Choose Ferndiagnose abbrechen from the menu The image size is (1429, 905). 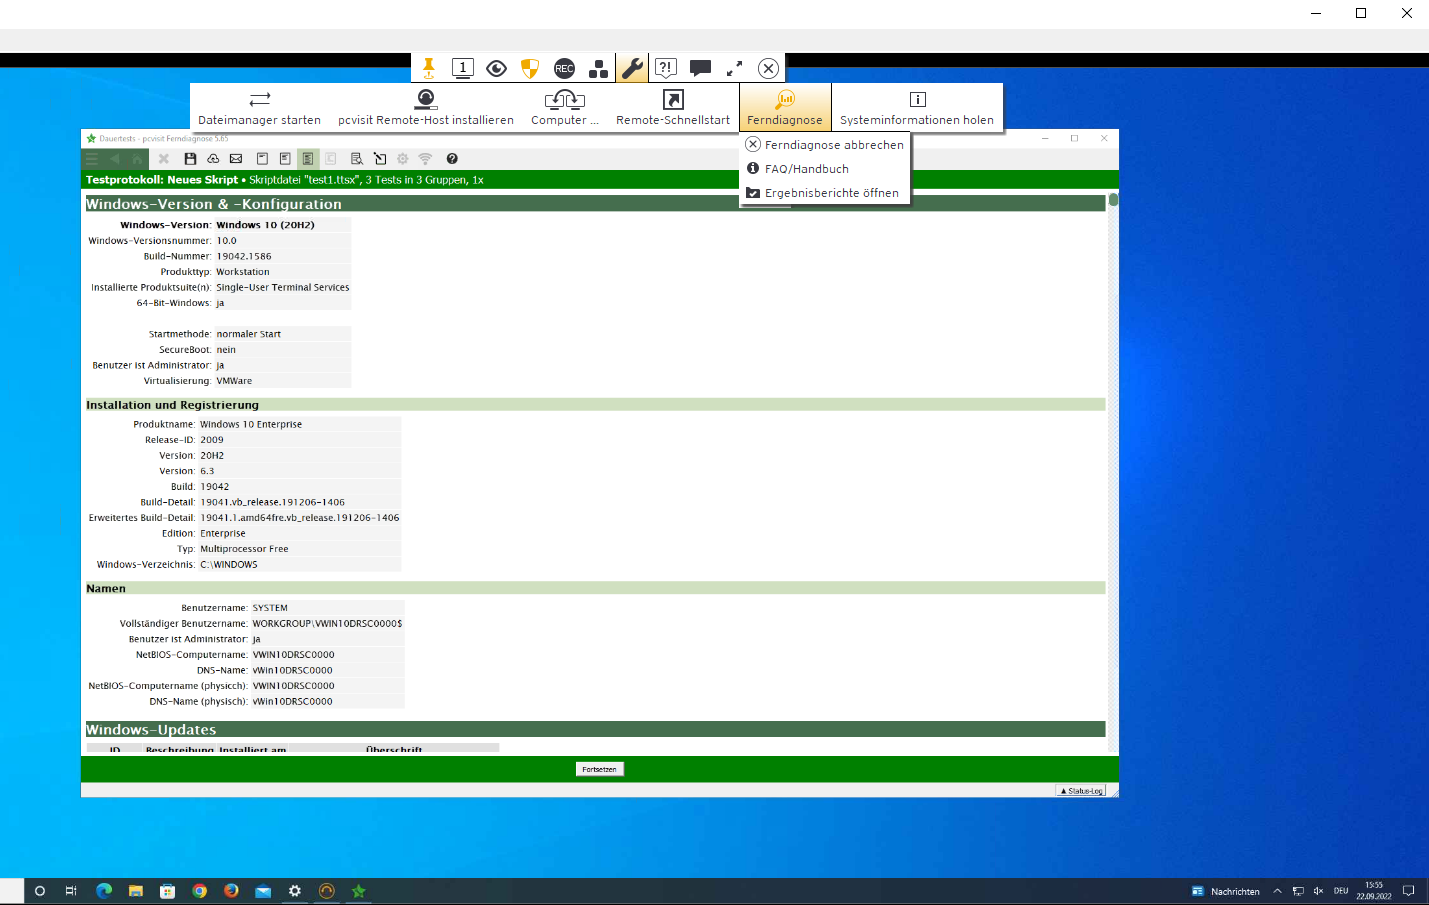(x=833, y=145)
